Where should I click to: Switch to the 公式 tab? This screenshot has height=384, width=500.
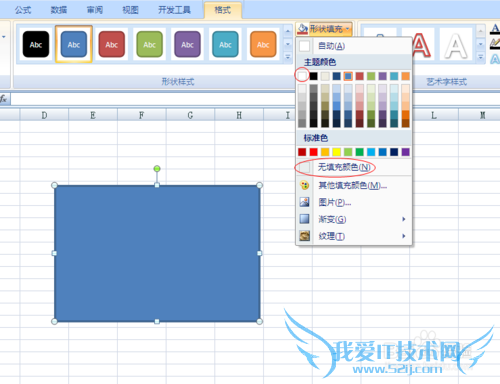(x=23, y=10)
